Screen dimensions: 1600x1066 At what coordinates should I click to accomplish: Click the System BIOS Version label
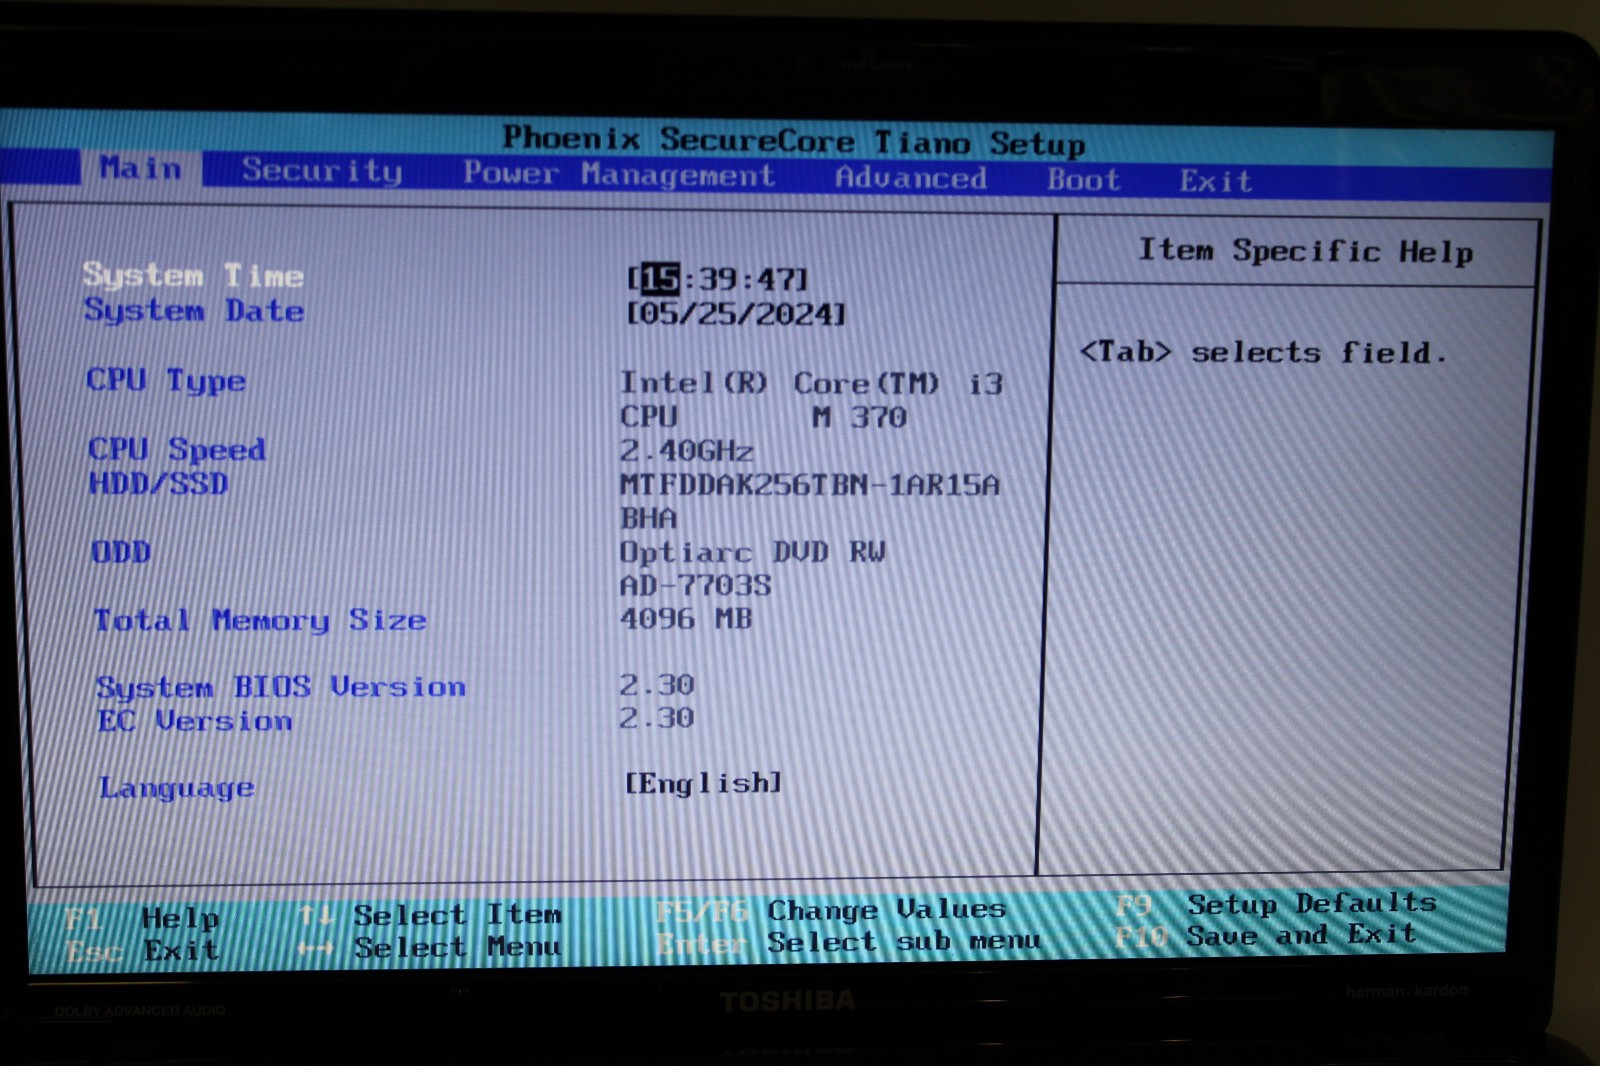click(281, 687)
